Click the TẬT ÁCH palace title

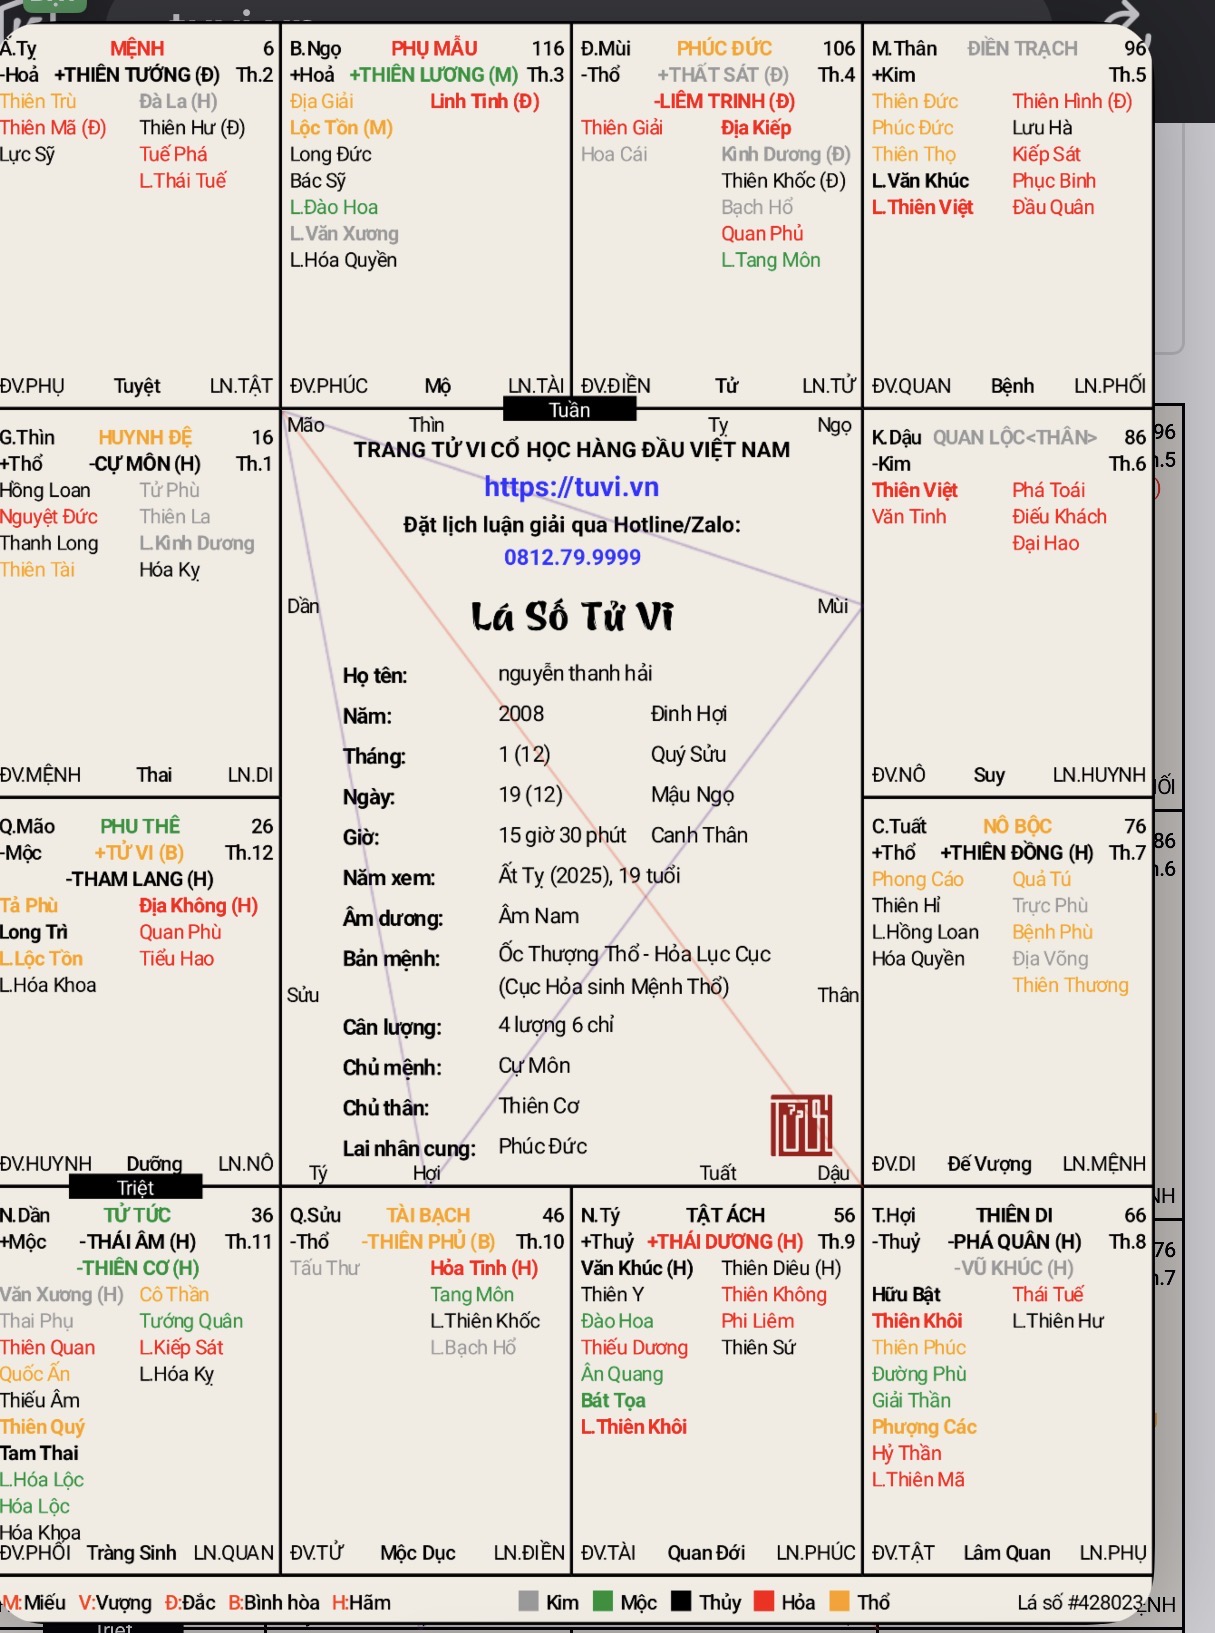point(725,1215)
